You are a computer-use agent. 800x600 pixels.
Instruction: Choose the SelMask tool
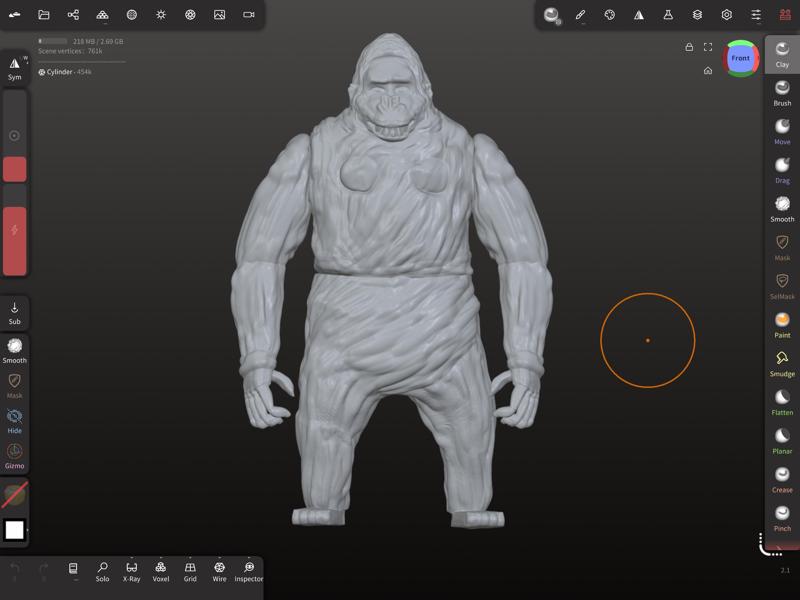tap(782, 287)
